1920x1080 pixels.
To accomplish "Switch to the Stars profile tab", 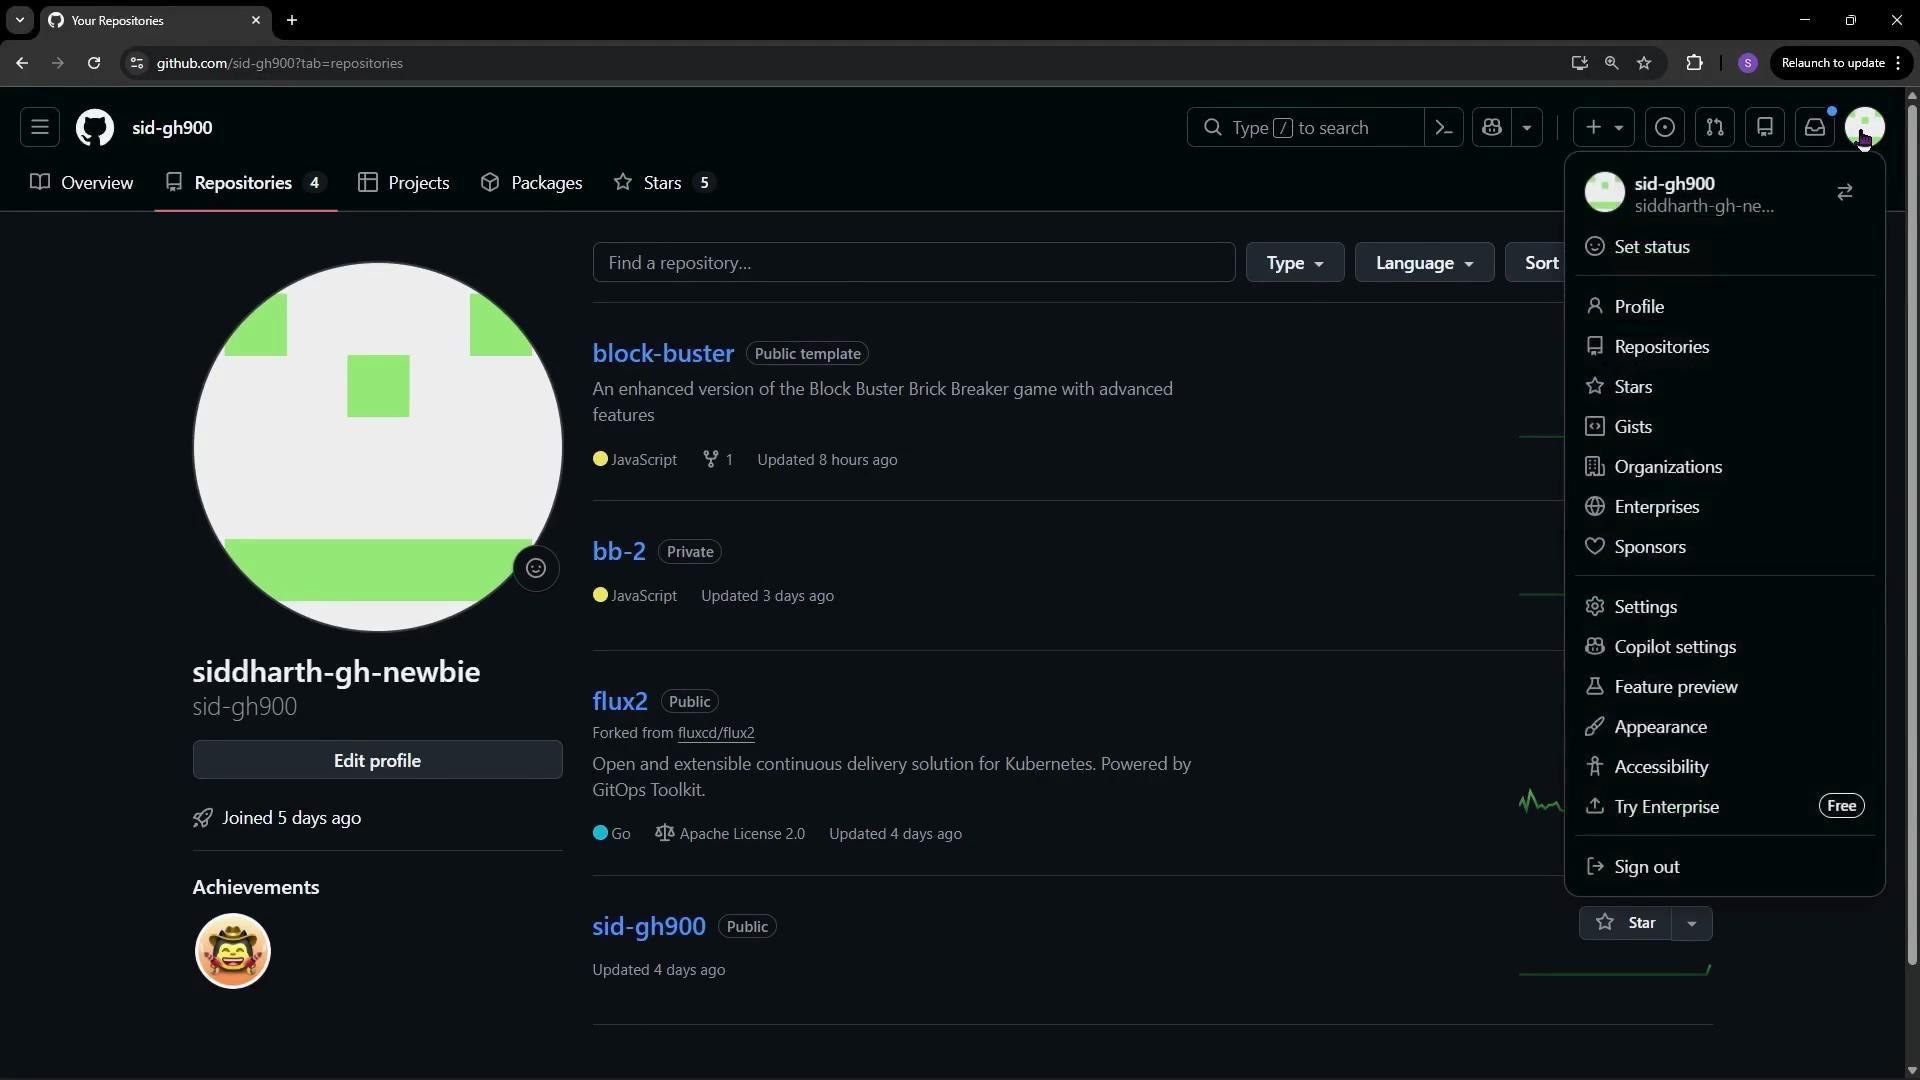I will [664, 182].
